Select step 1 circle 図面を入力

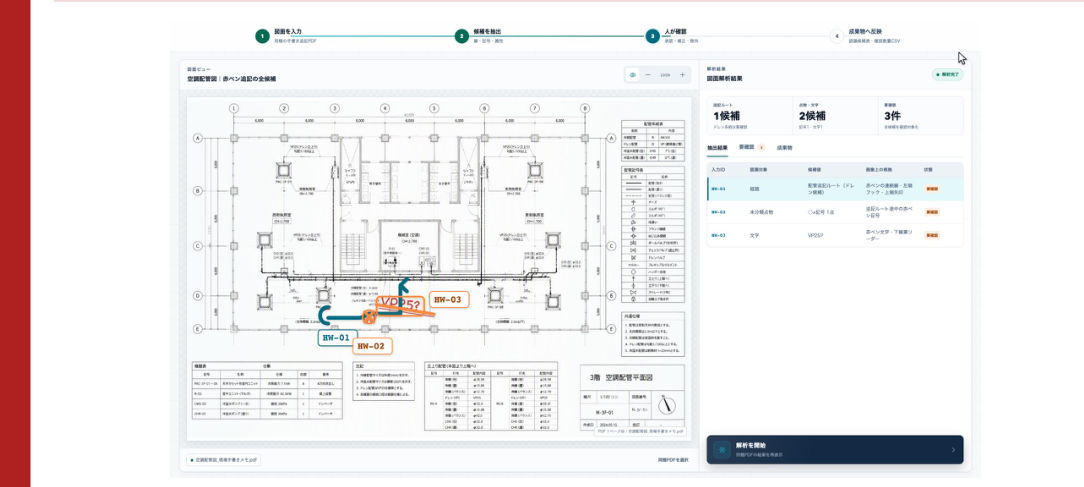262,36
